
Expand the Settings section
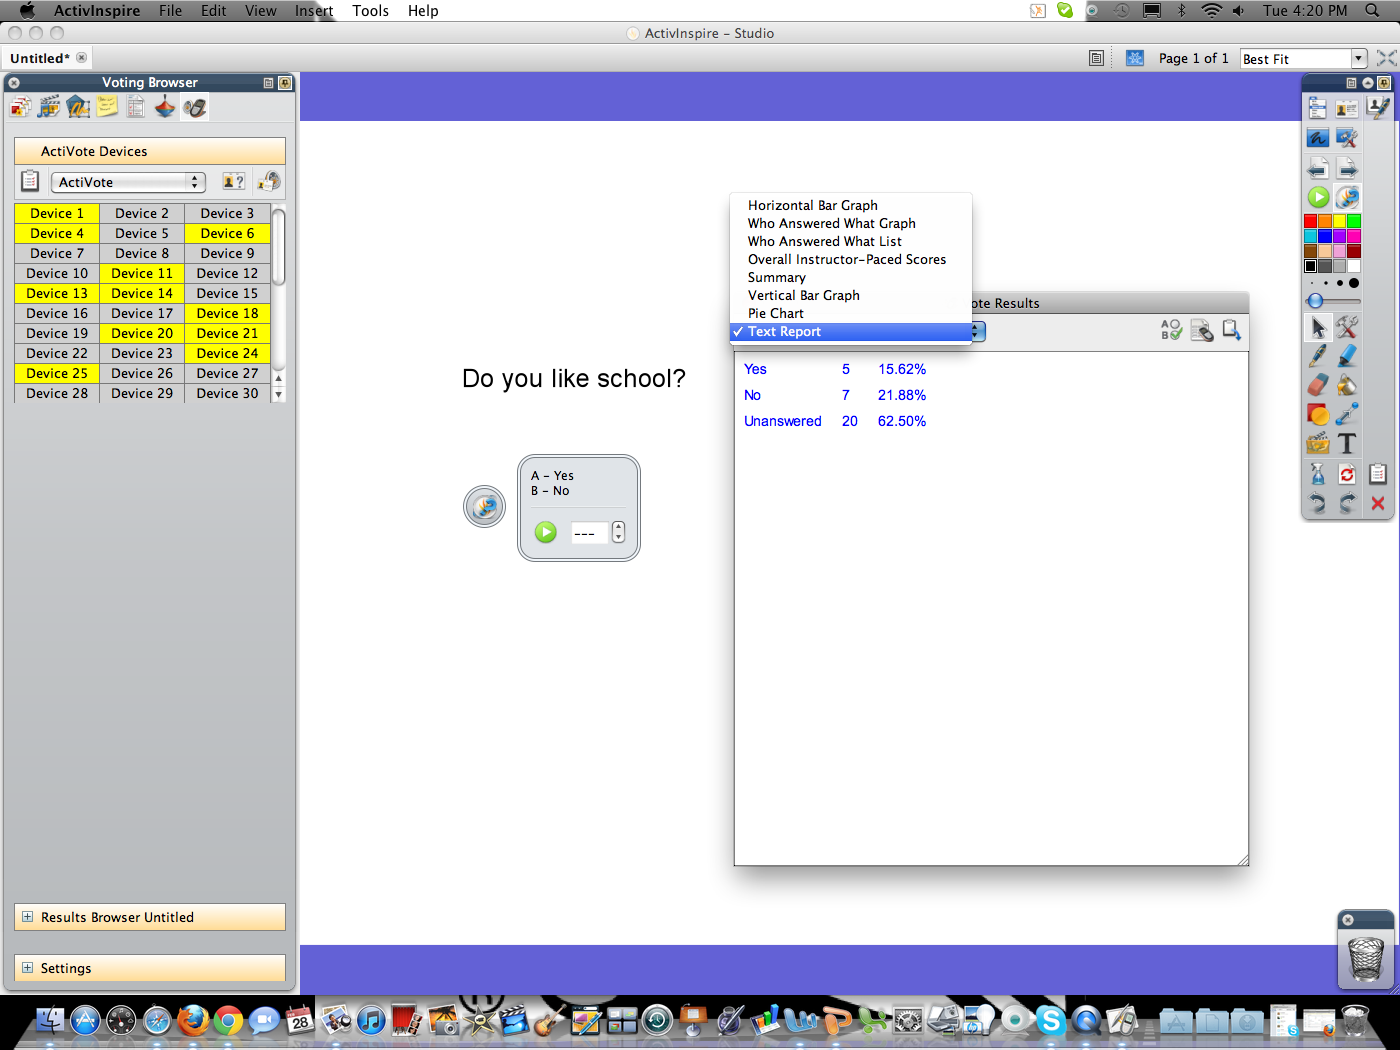(x=28, y=968)
